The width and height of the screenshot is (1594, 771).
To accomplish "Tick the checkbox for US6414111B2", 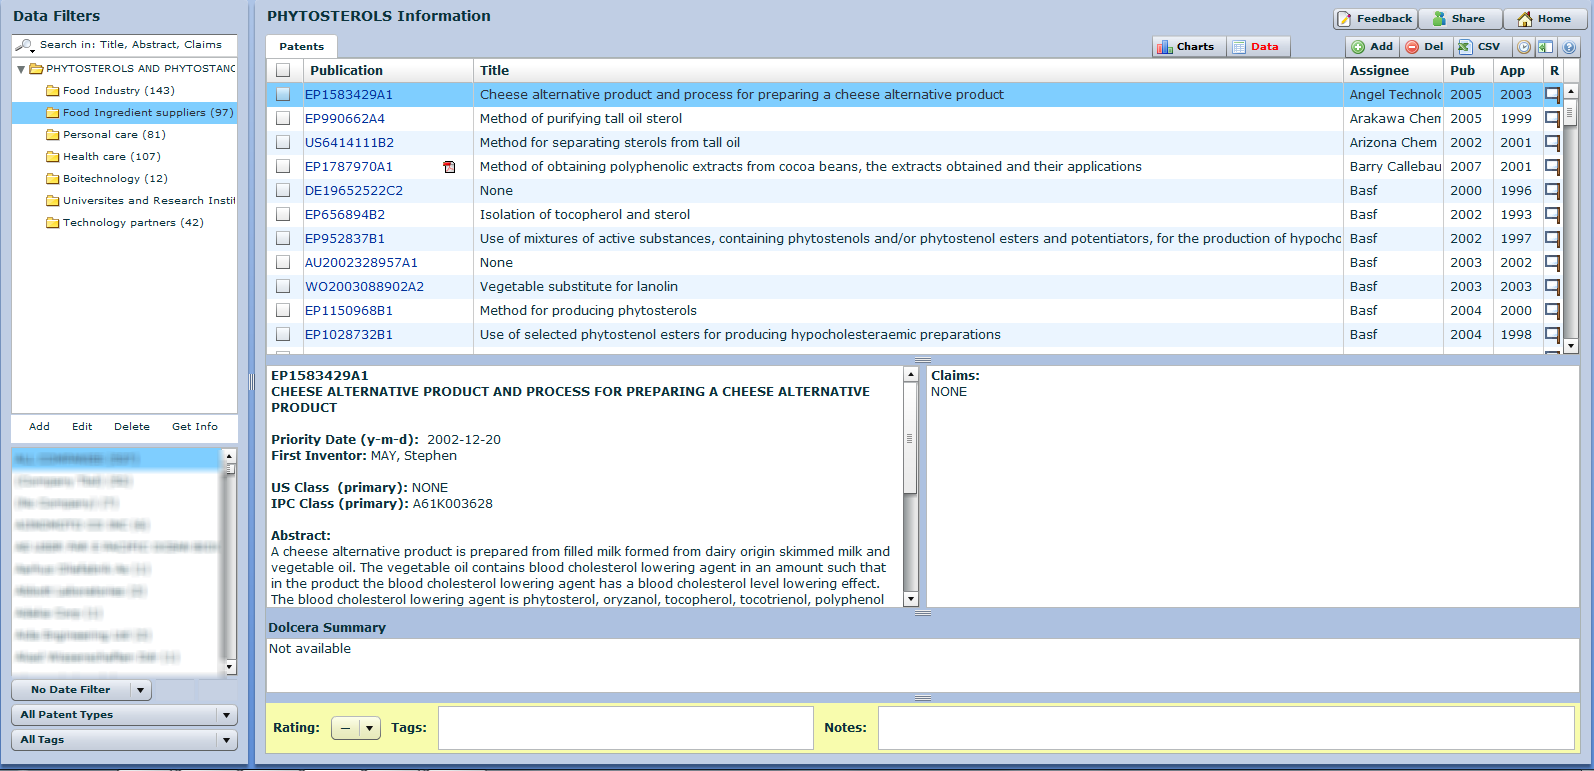I will (283, 143).
